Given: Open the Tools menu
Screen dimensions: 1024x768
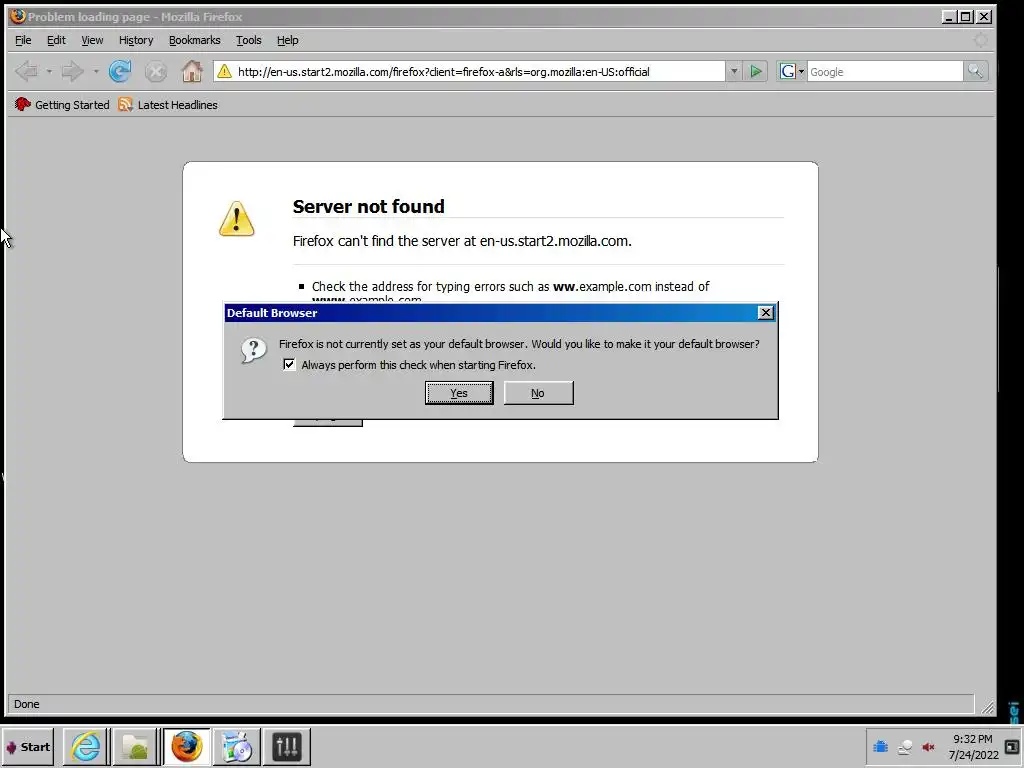Looking at the screenshot, I should (249, 40).
